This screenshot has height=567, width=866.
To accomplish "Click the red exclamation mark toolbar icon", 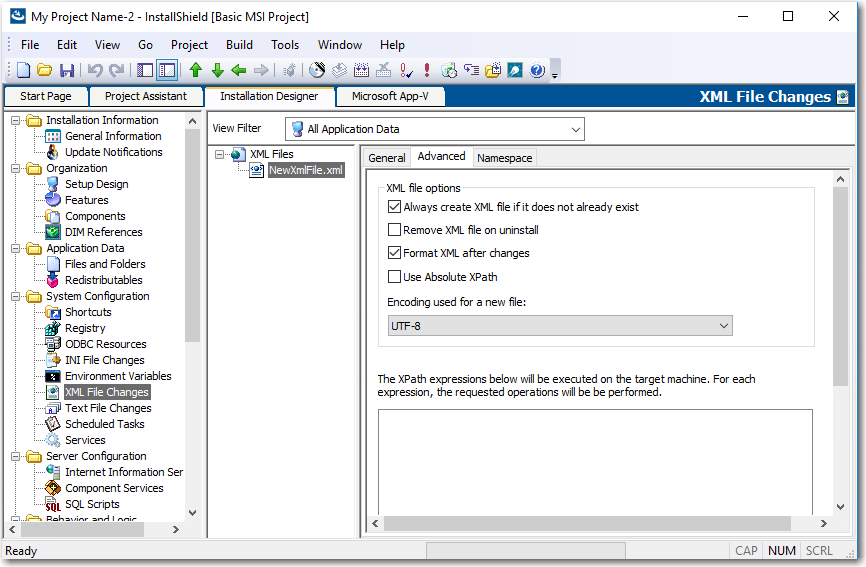I will [427, 70].
